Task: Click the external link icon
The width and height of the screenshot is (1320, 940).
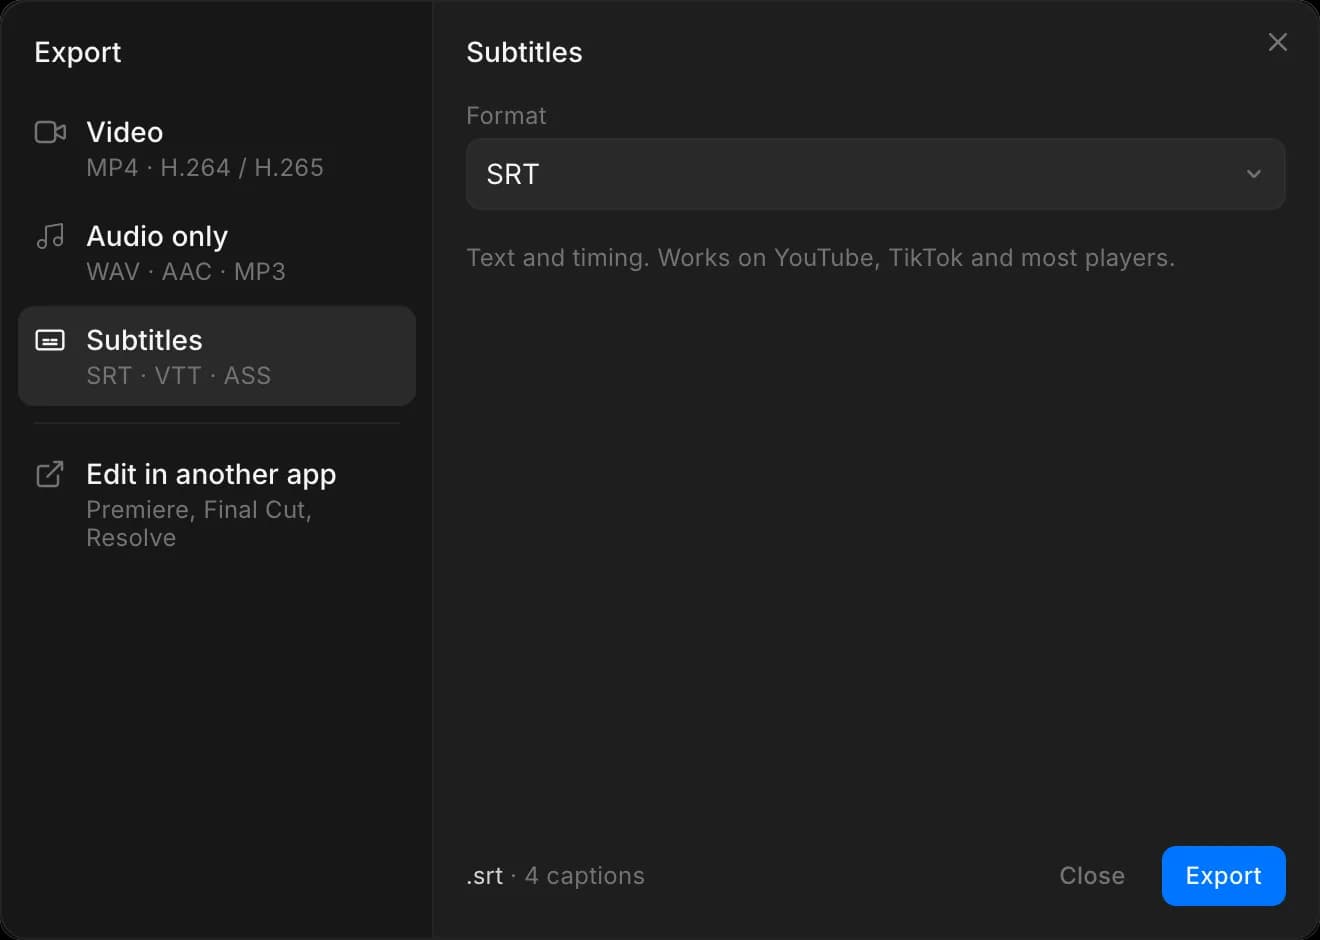Action: tap(50, 474)
